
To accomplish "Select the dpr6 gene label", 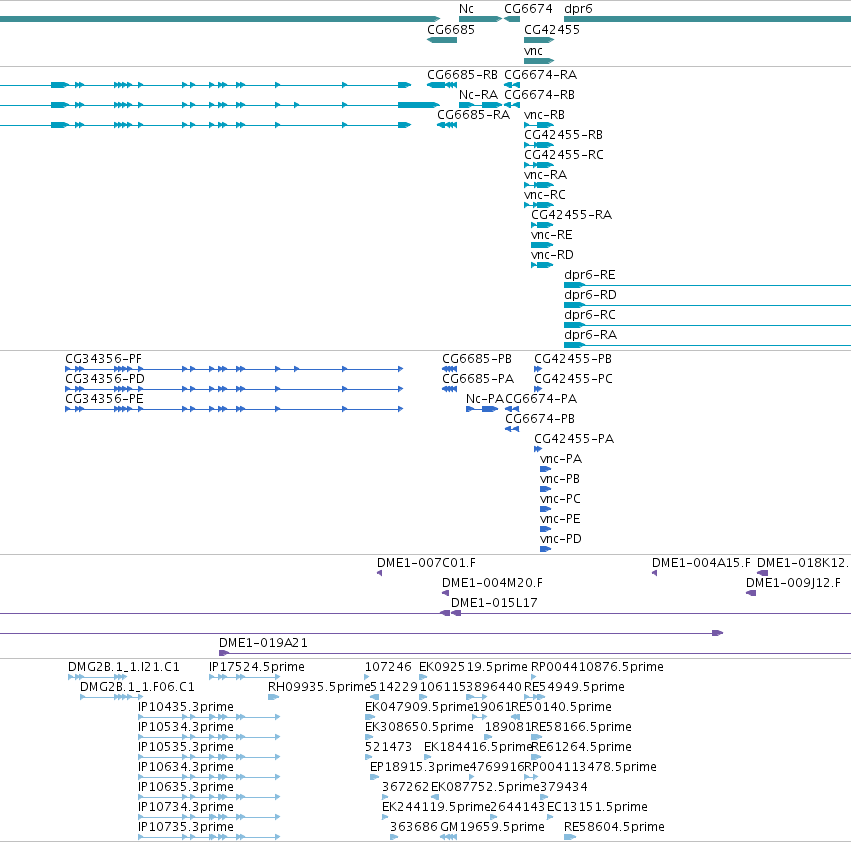I will point(578,9).
